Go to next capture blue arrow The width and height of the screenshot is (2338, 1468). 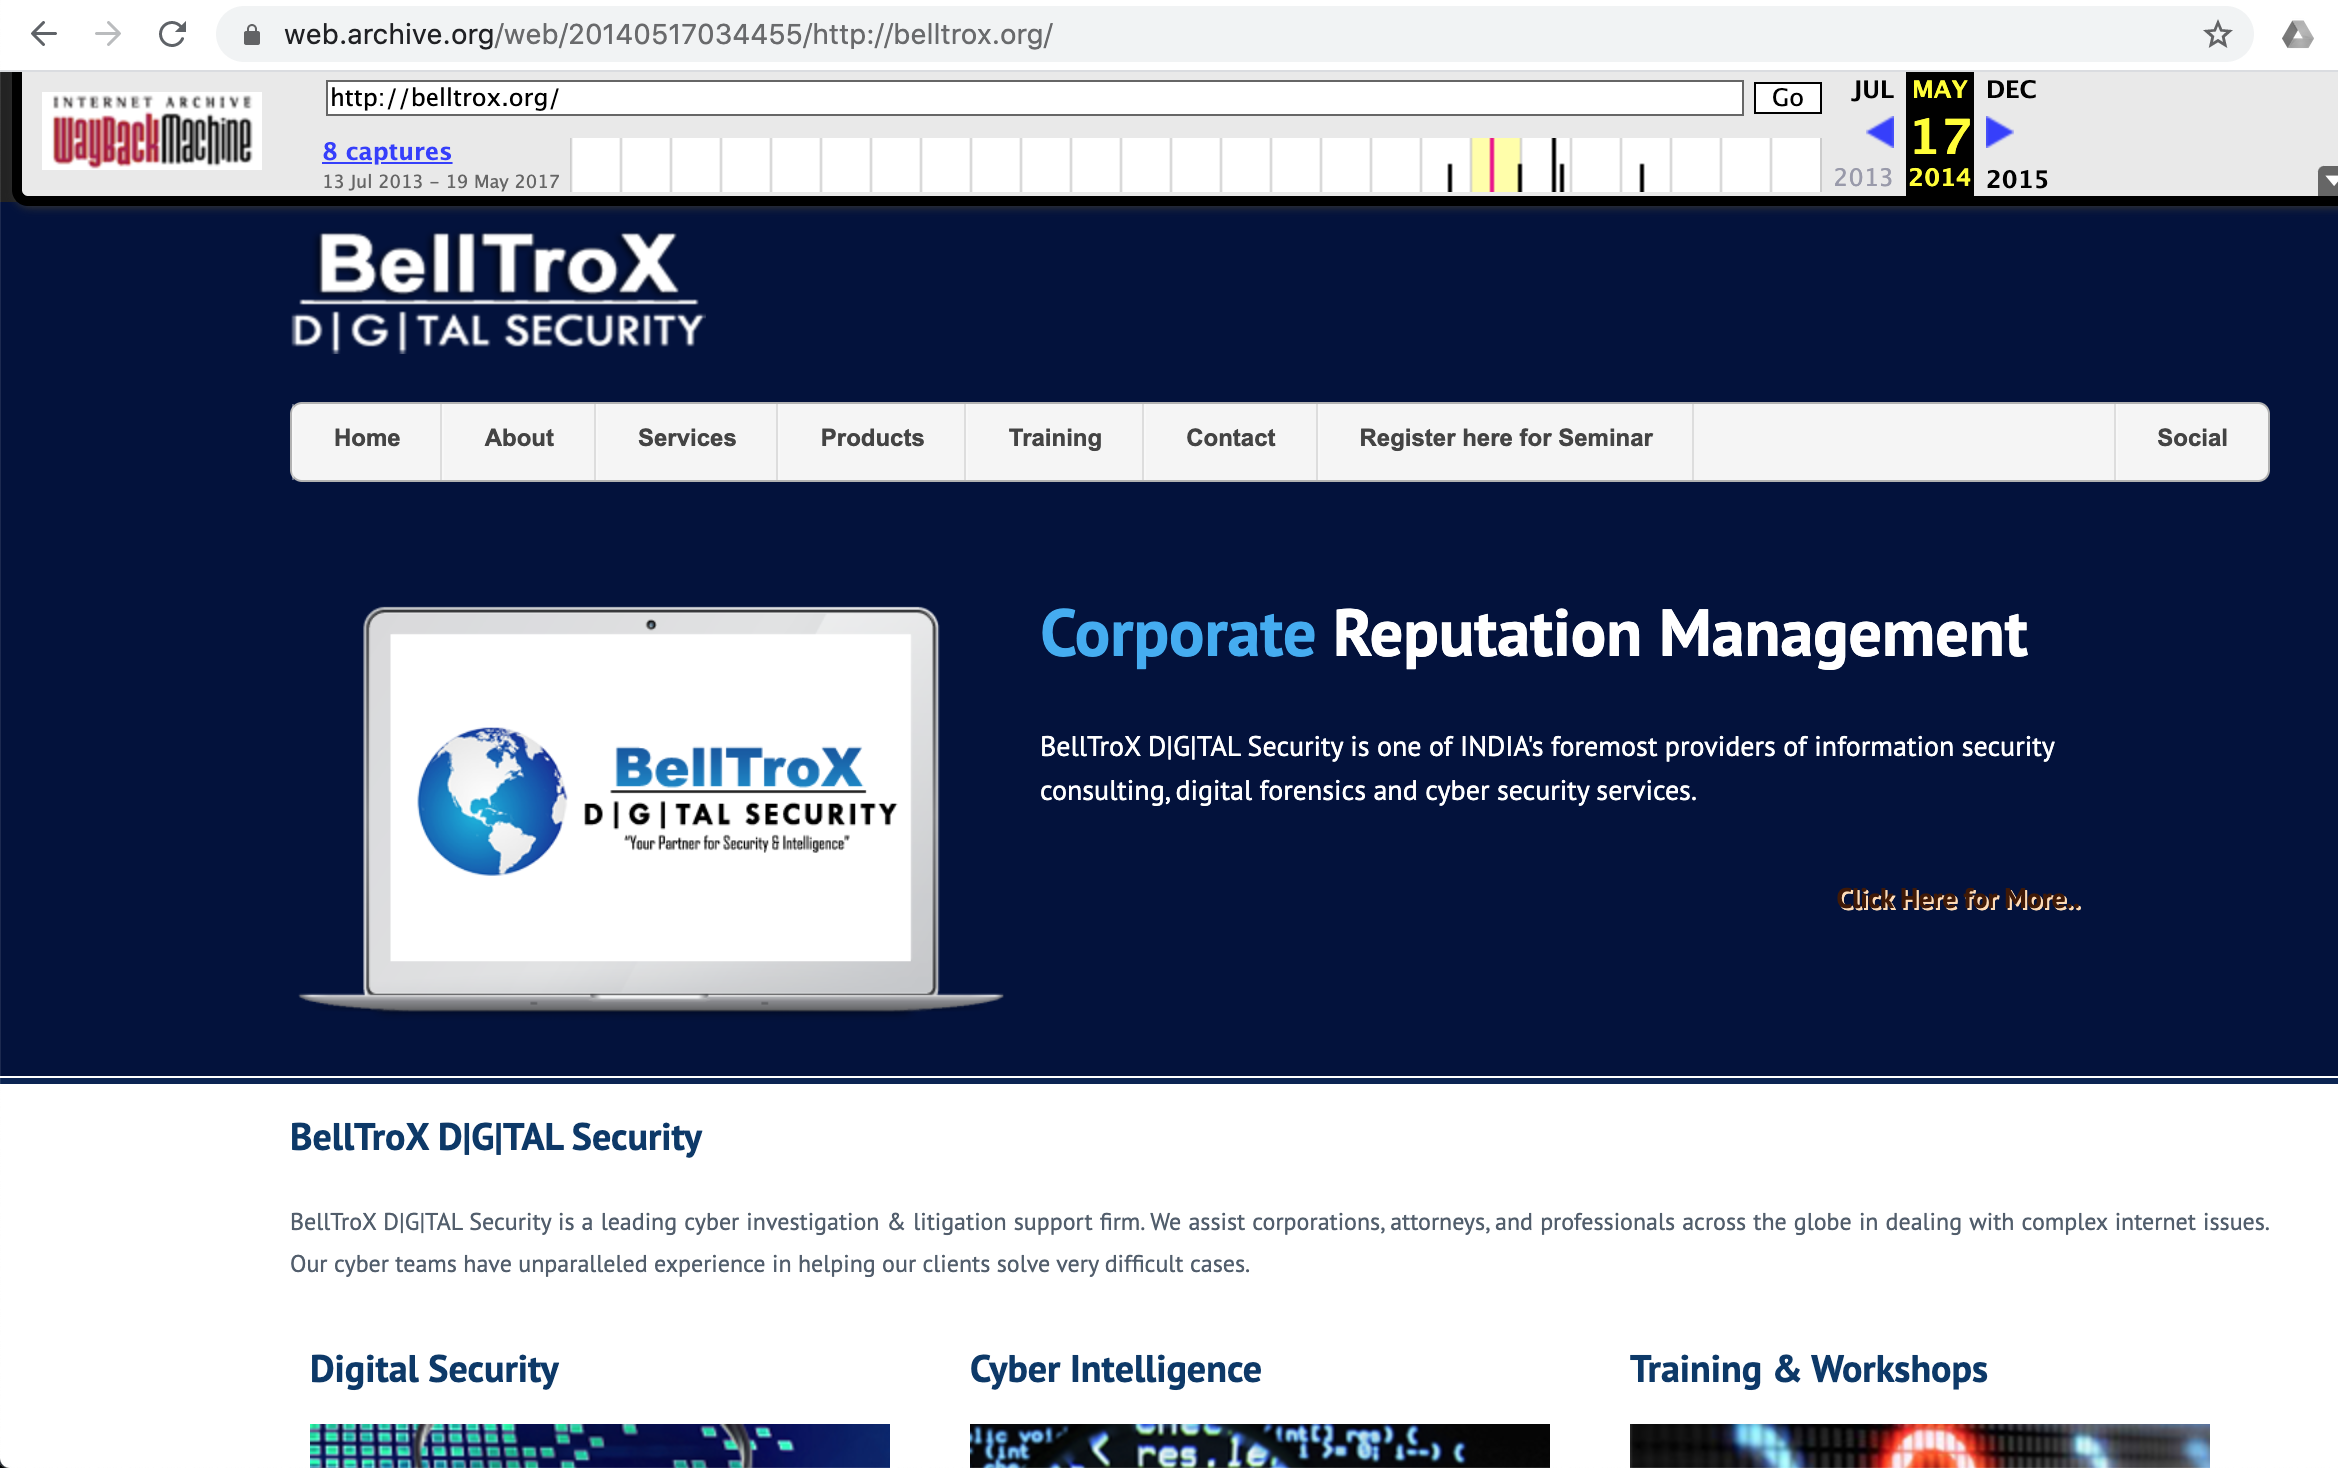pyautogui.click(x=1999, y=132)
